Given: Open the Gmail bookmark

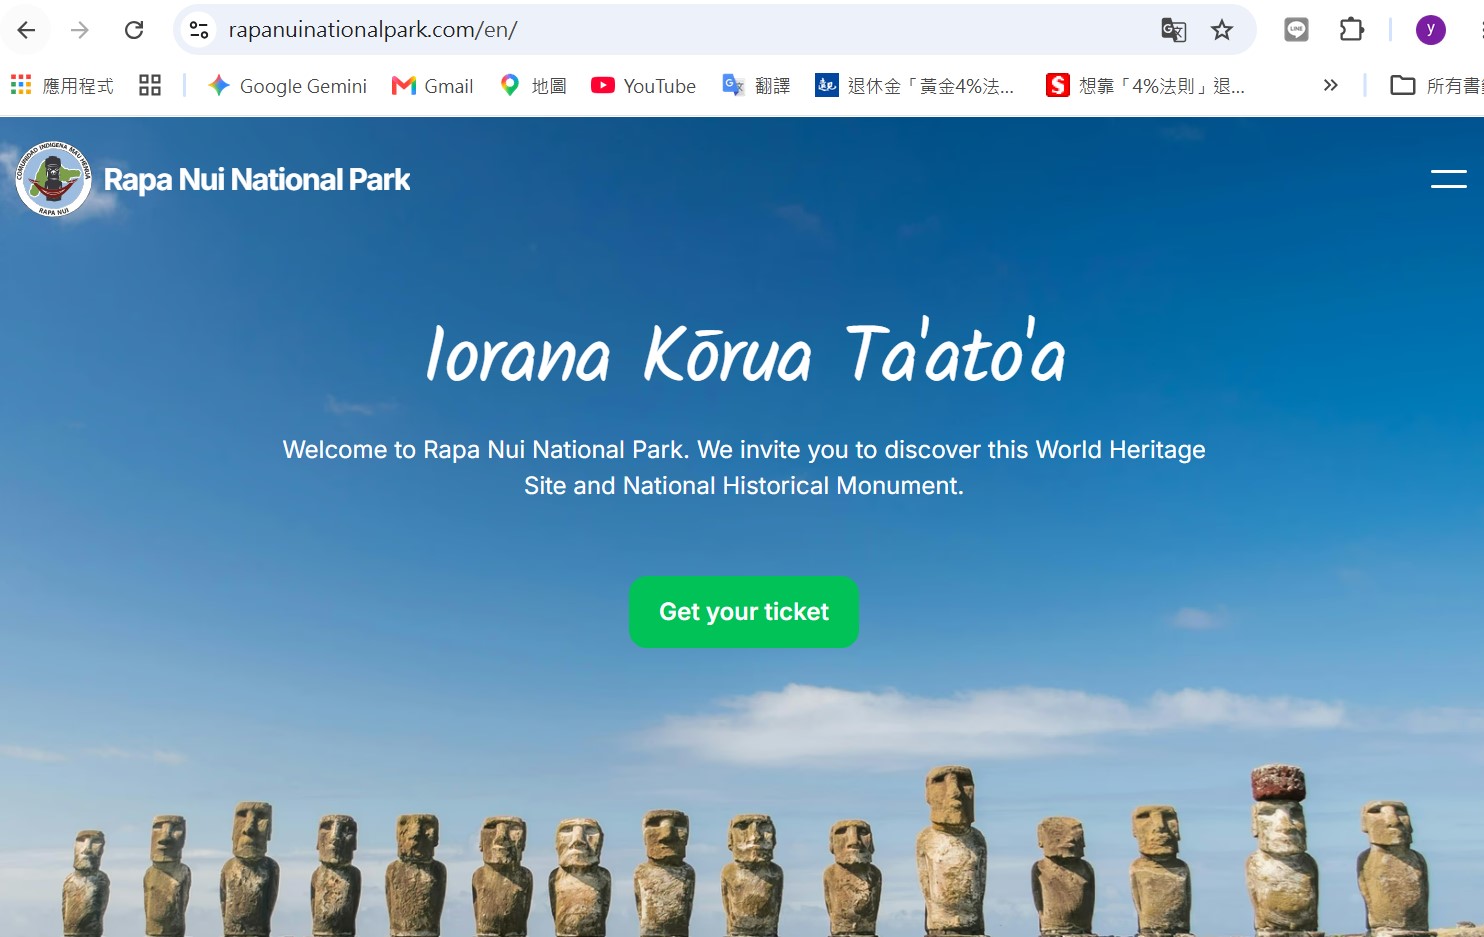Looking at the screenshot, I should point(433,86).
